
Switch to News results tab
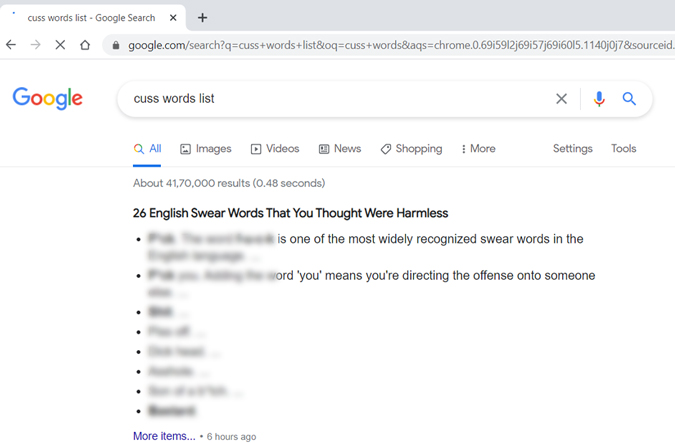(340, 149)
